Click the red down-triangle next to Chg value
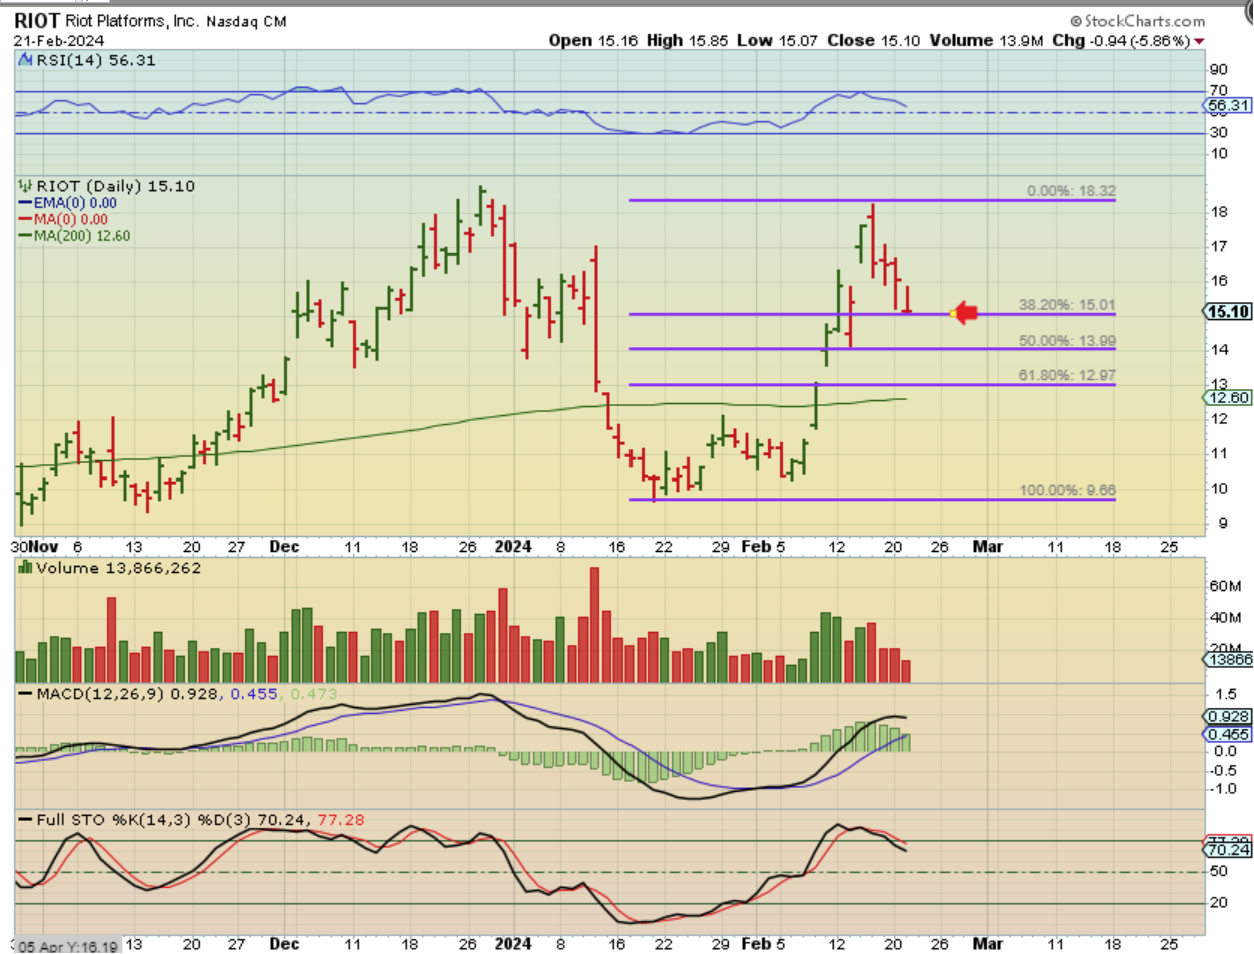The height and width of the screenshot is (954, 1254). (x=1199, y=42)
